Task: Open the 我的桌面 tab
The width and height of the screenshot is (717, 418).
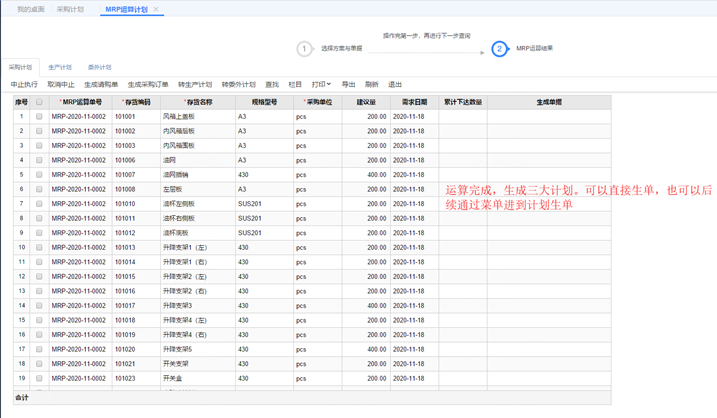Action: pyautogui.click(x=31, y=9)
